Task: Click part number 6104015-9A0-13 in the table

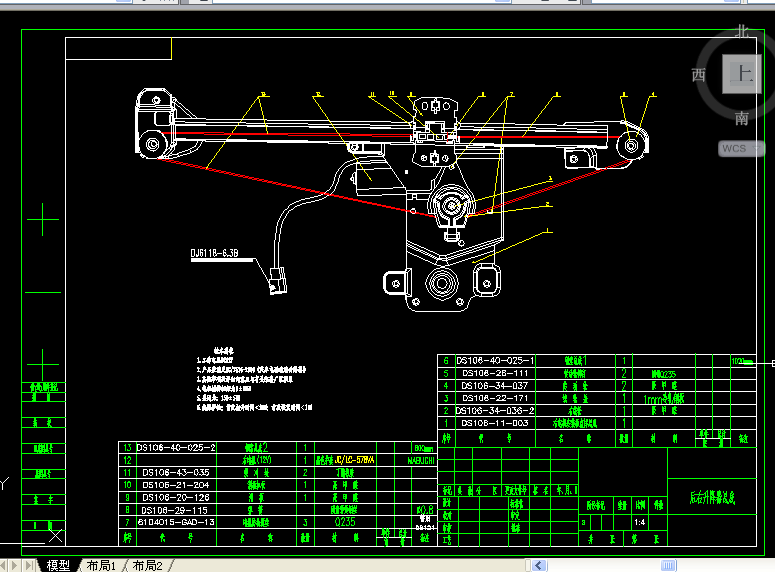Action: (175, 522)
